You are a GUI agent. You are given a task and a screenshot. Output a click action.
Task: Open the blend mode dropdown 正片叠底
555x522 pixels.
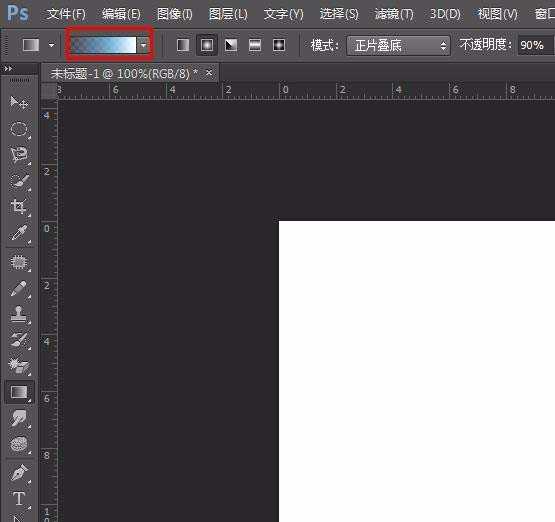(399, 46)
